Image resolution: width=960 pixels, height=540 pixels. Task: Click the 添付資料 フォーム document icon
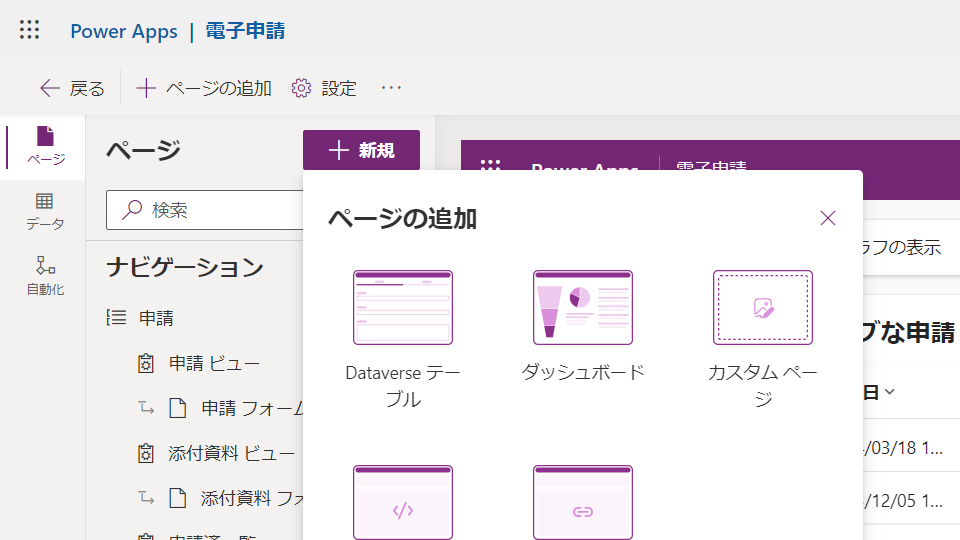(x=178, y=498)
